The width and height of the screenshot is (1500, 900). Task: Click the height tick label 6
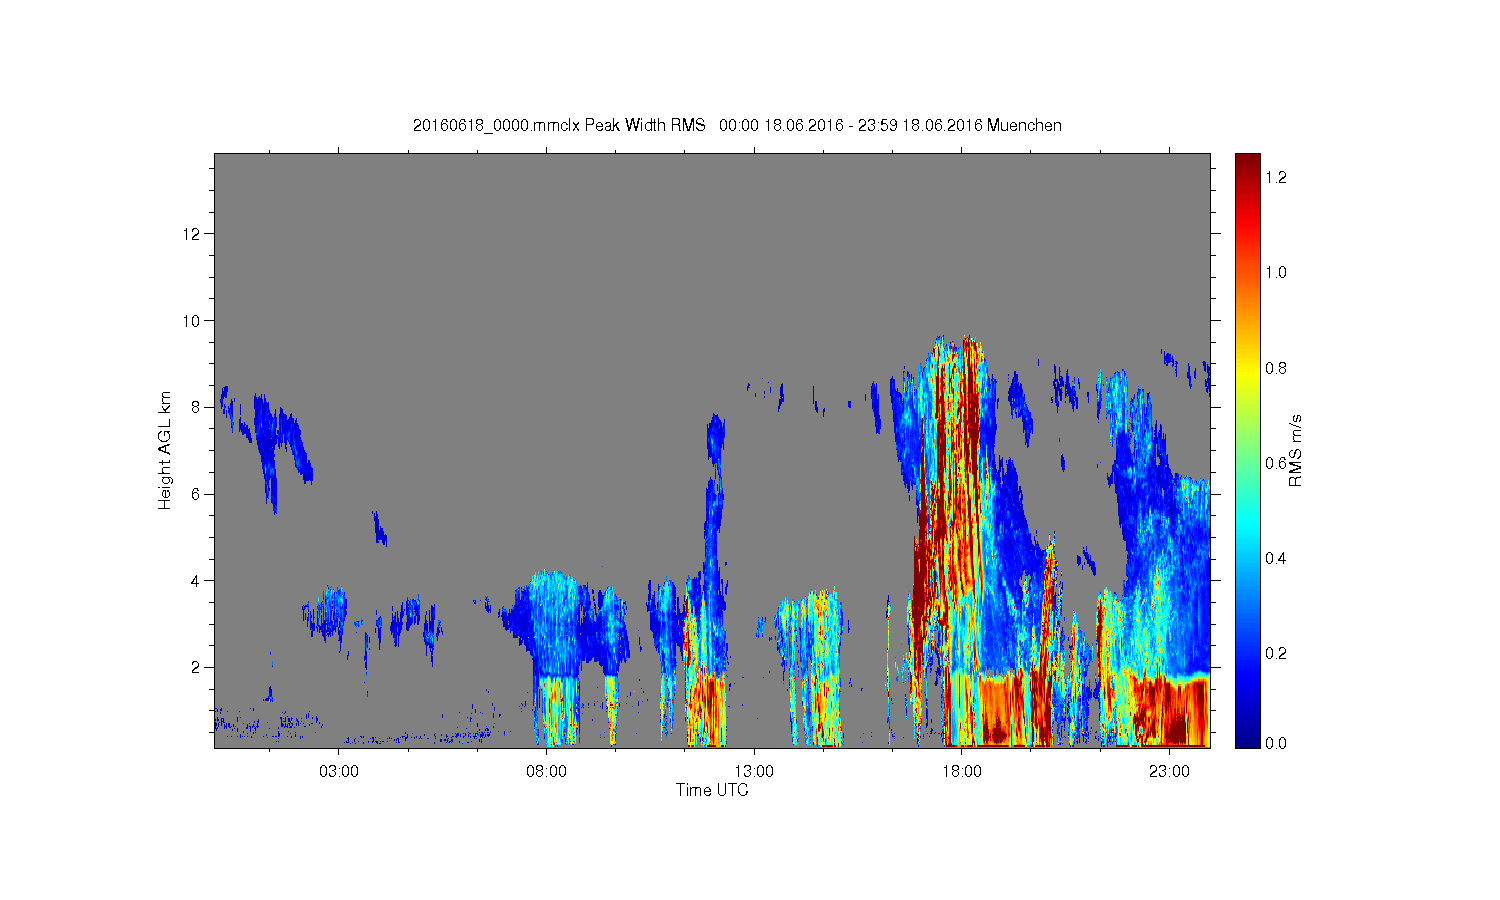coord(196,494)
